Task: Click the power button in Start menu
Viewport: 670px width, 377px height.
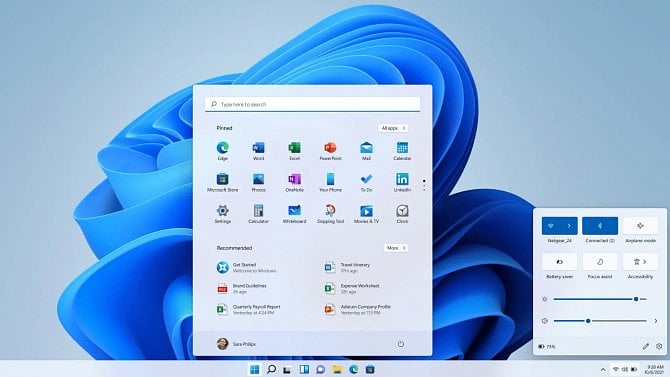Action: click(400, 344)
